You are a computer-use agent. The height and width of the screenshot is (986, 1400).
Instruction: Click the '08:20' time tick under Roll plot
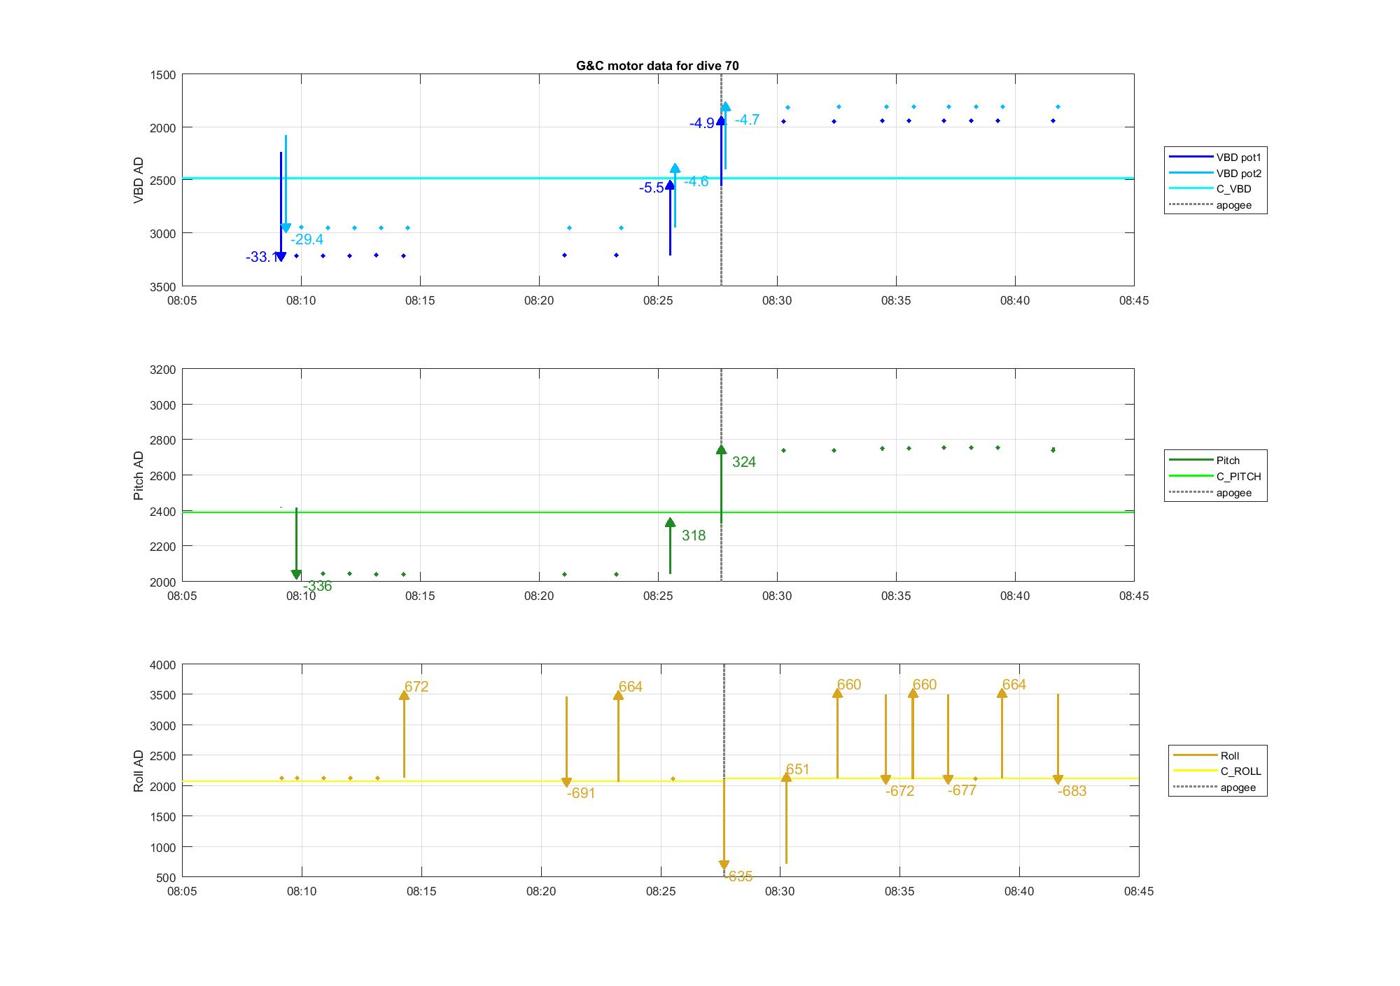(541, 891)
